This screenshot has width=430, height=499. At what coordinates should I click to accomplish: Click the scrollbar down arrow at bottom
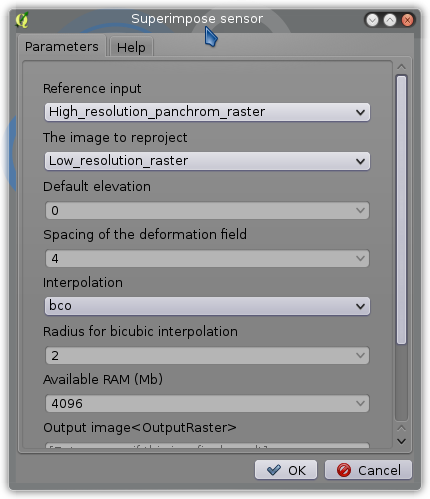pyautogui.click(x=402, y=441)
